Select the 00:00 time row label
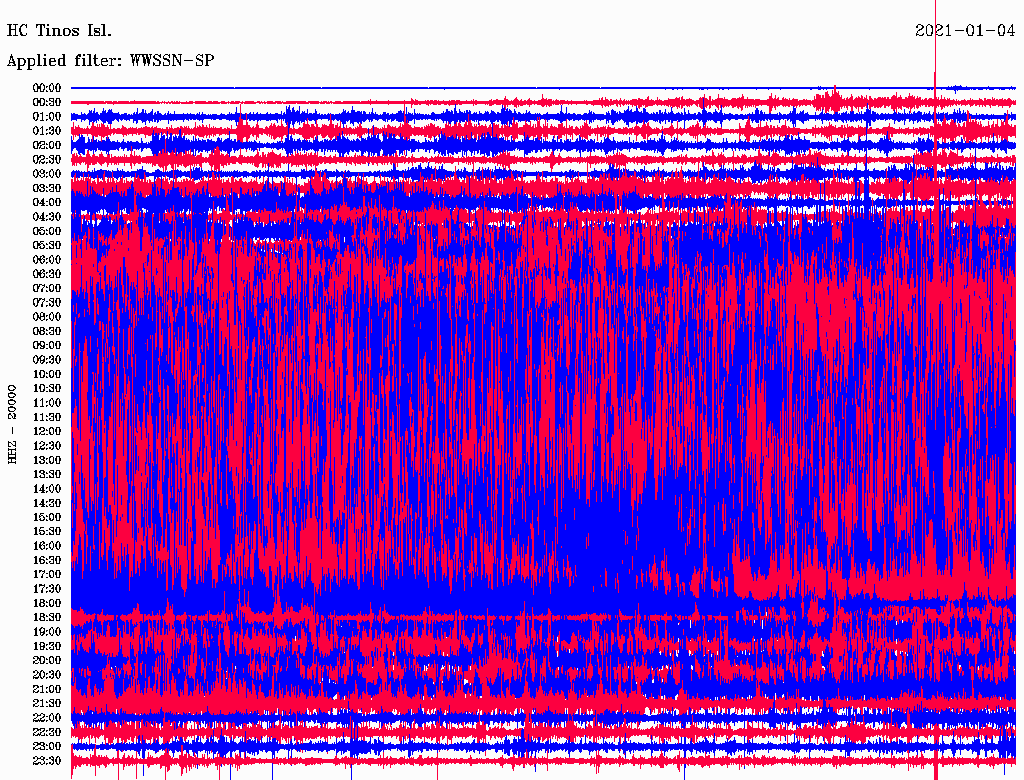 tap(47, 88)
